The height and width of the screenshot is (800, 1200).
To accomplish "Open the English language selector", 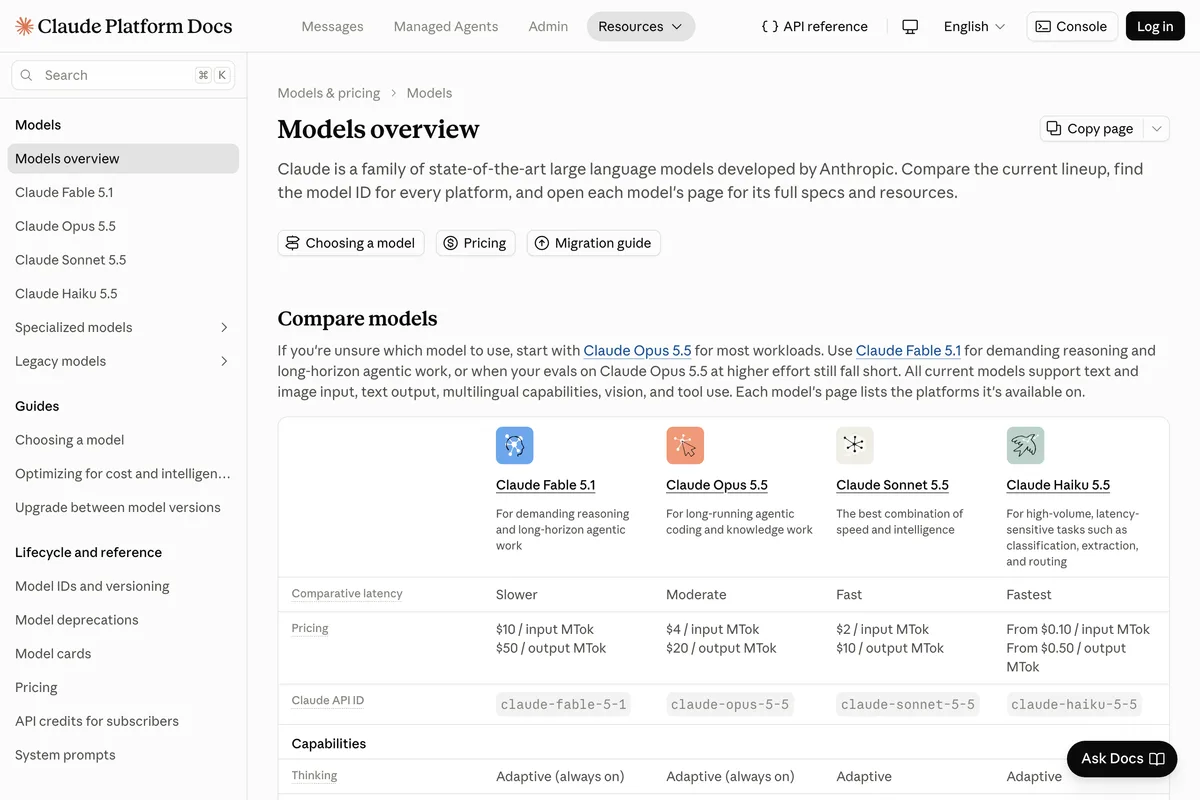I will [975, 27].
